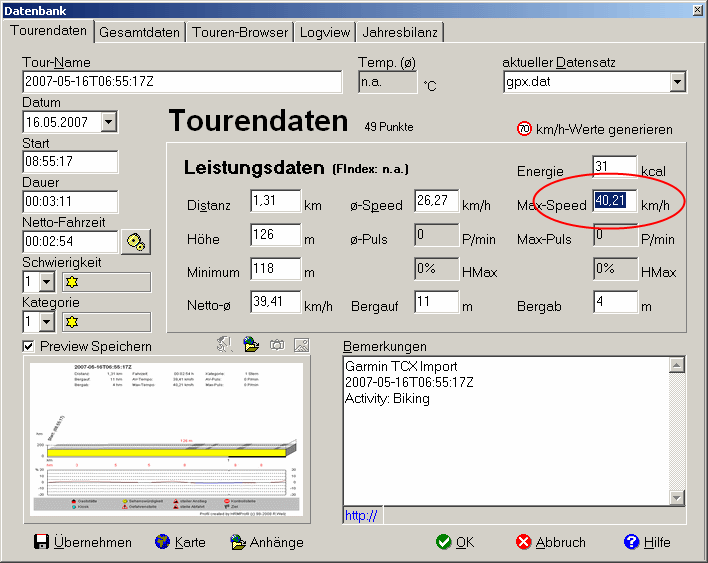Switch to the Gesamtdaten tab
The height and width of the screenshot is (563, 708).
[141, 32]
